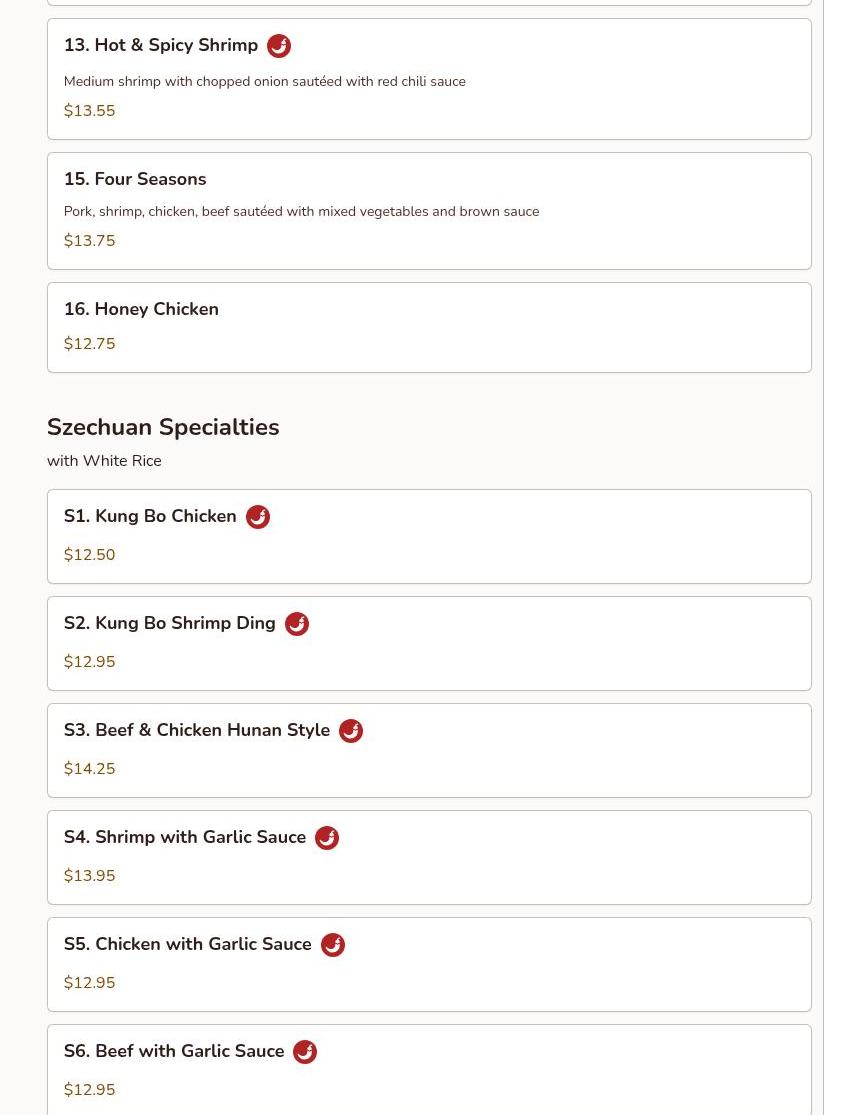Open the 13. Hot & Spicy Shrimp item
844x1115 pixels.
tap(161, 46)
